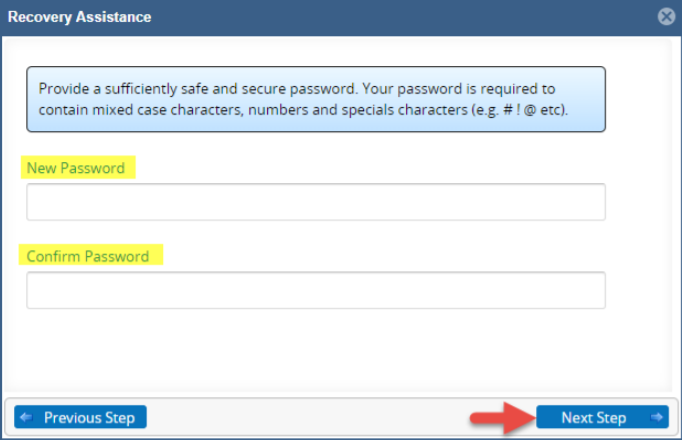This screenshot has height=440, width=682.
Task: Click the 'Previous Step' text label
Action: (90, 417)
